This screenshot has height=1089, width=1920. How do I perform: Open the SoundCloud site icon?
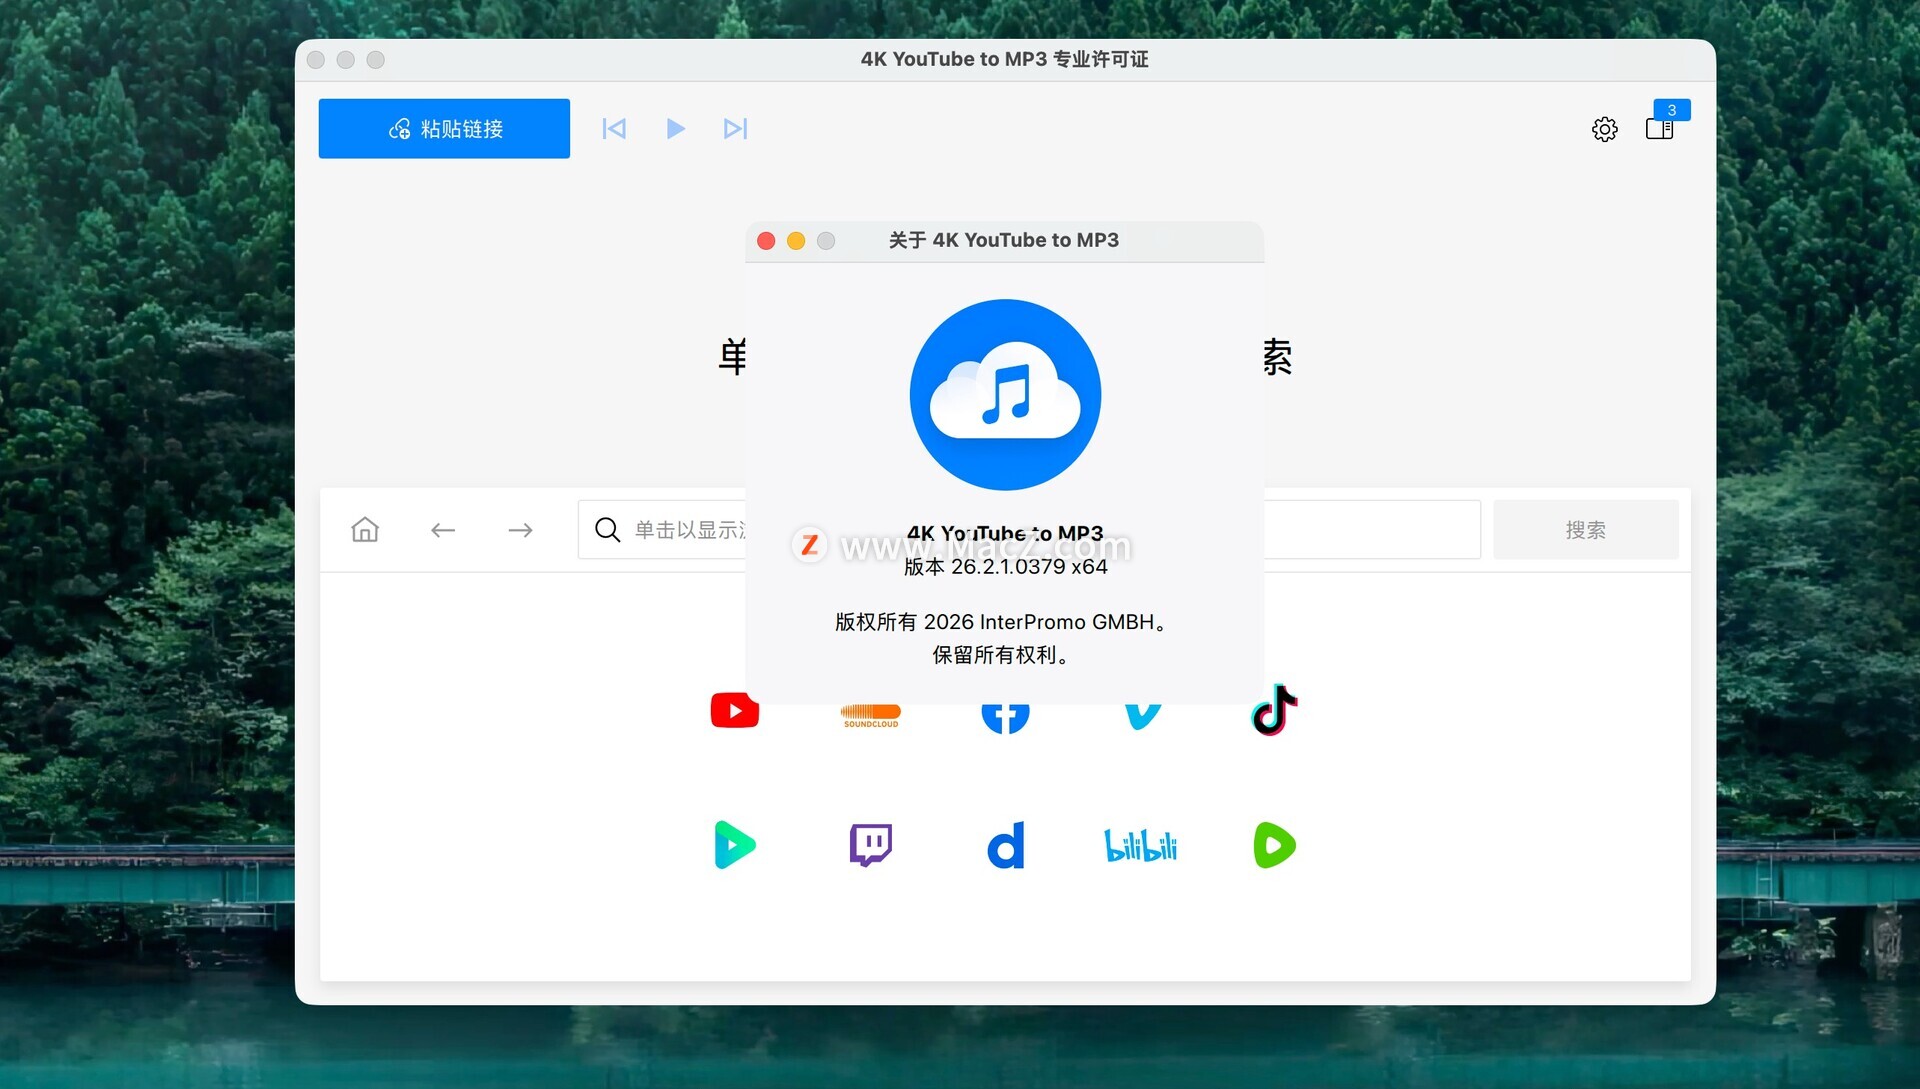[x=871, y=716]
